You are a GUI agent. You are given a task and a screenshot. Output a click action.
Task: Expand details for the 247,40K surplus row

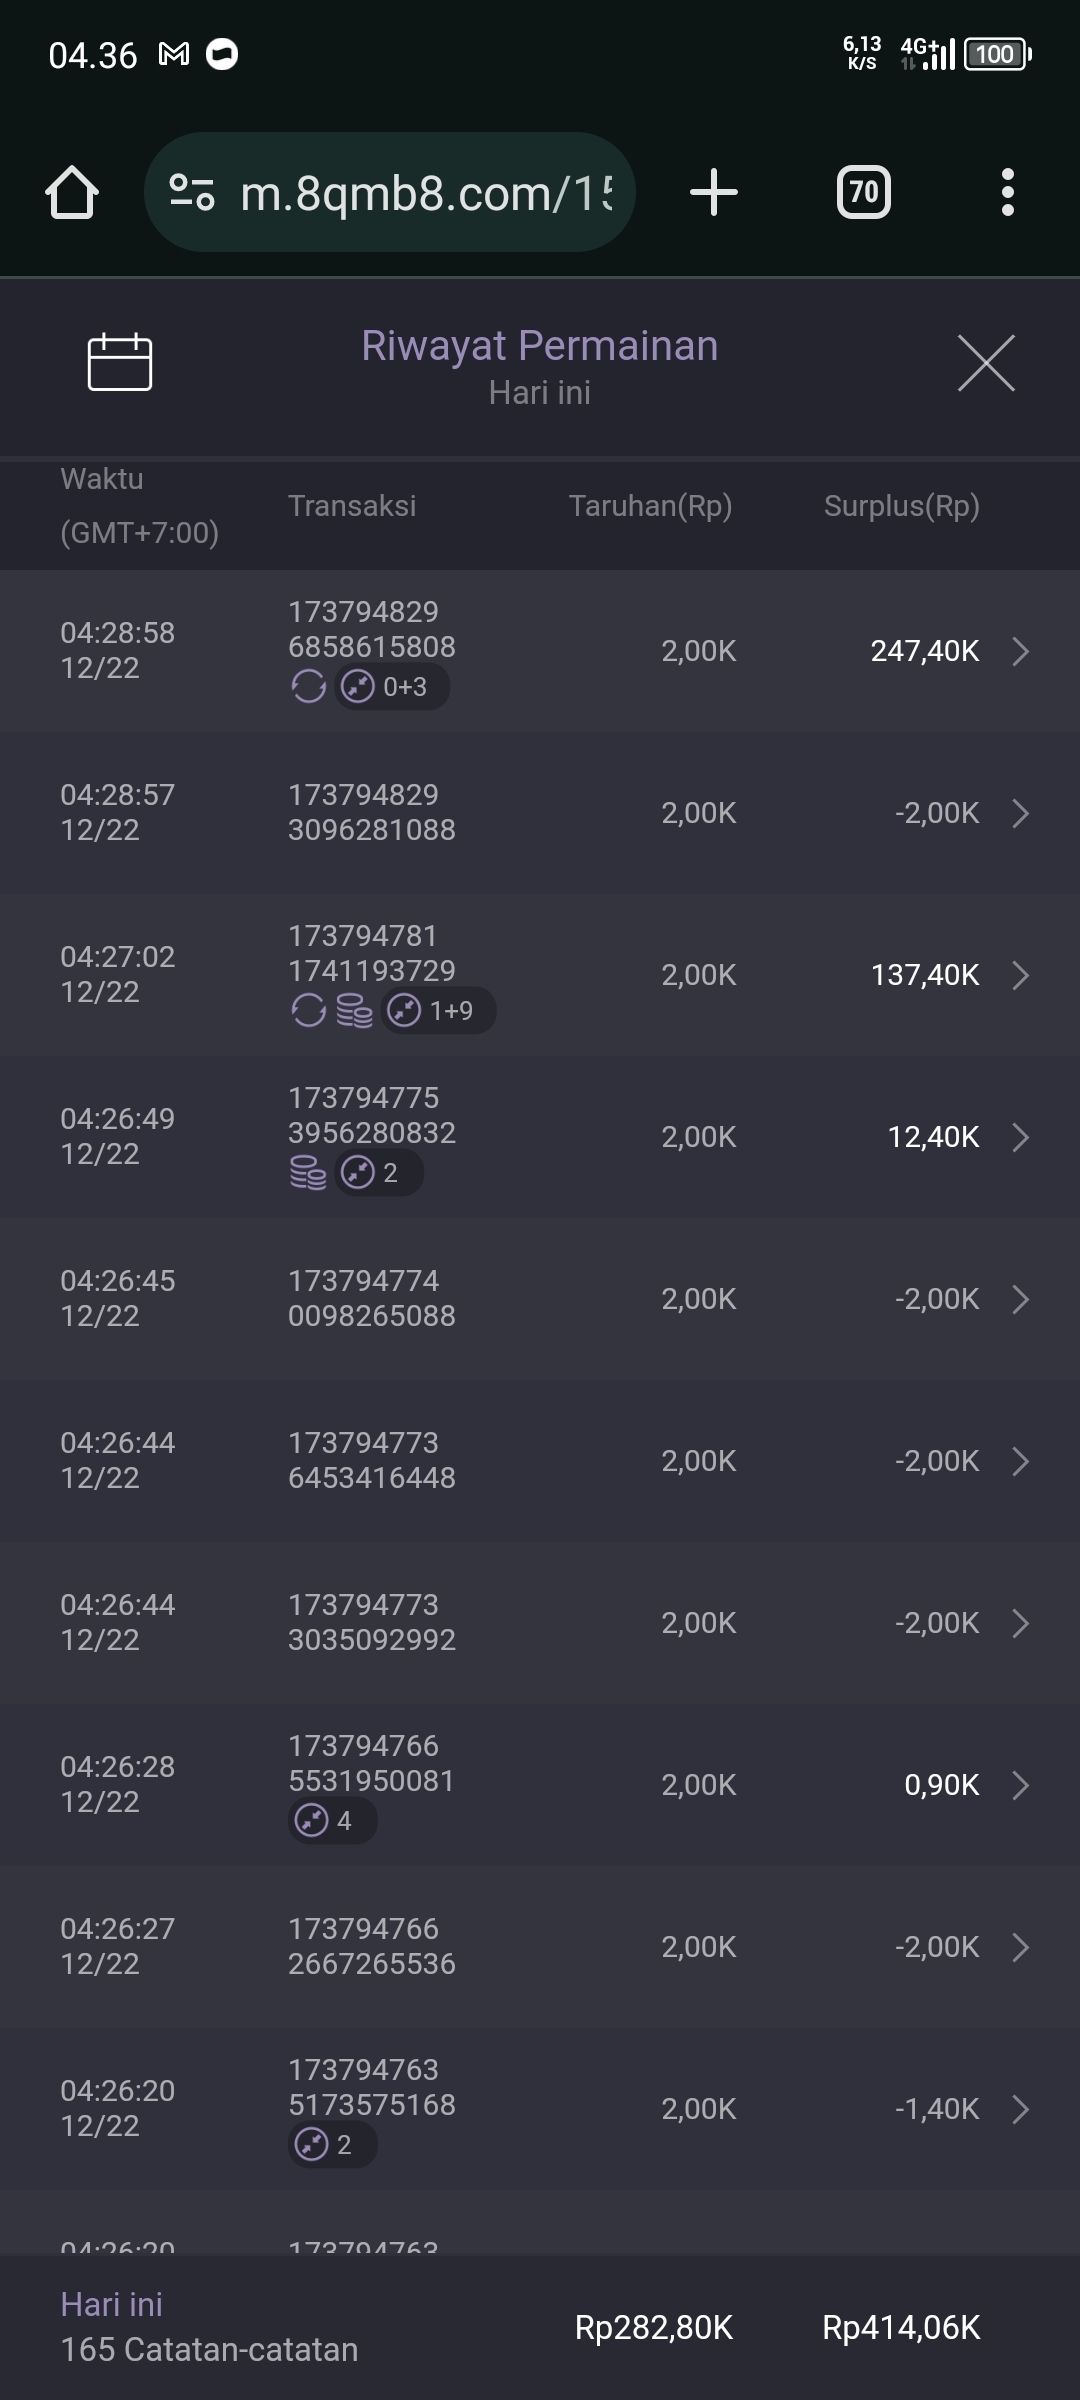click(1020, 651)
